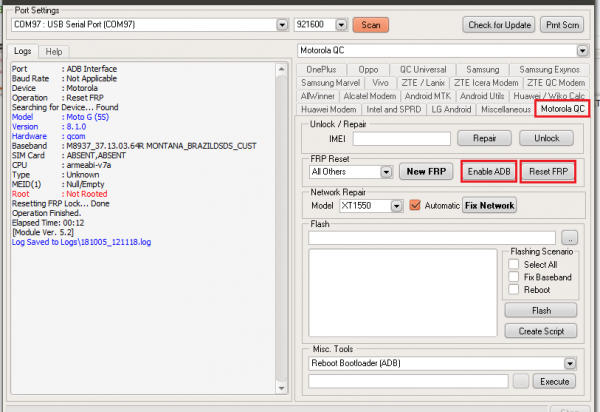Switch to the Logs tab
Screen dimensions: 600x412
pyautogui.click(x=23, y=51)
